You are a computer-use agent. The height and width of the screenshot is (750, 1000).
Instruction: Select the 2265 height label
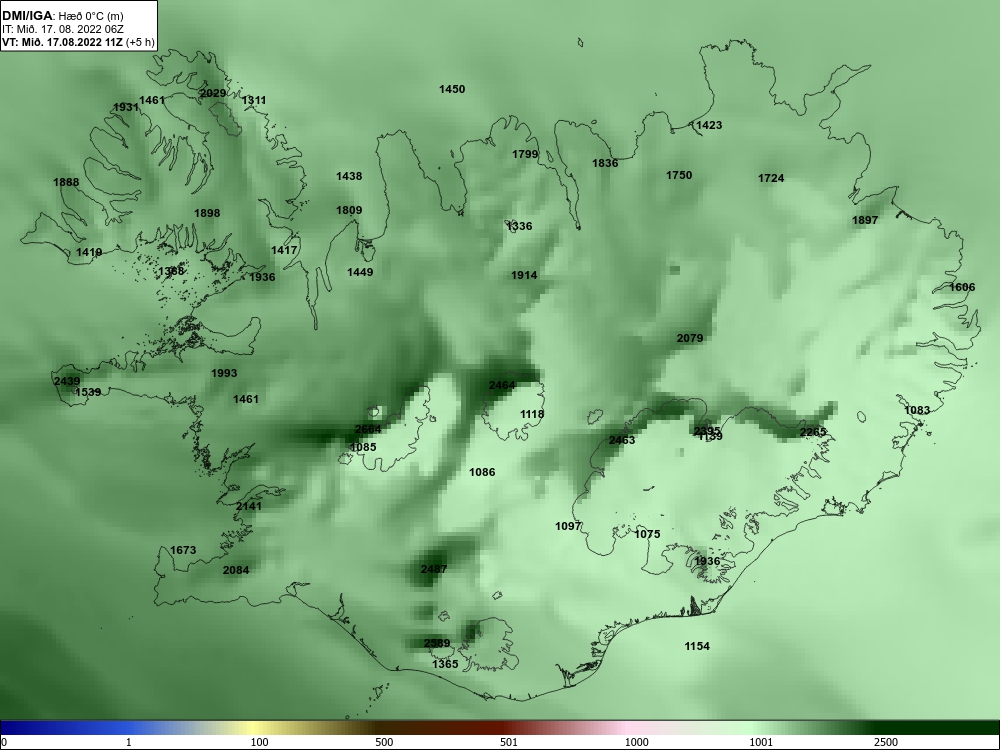(x=813, y=432)
